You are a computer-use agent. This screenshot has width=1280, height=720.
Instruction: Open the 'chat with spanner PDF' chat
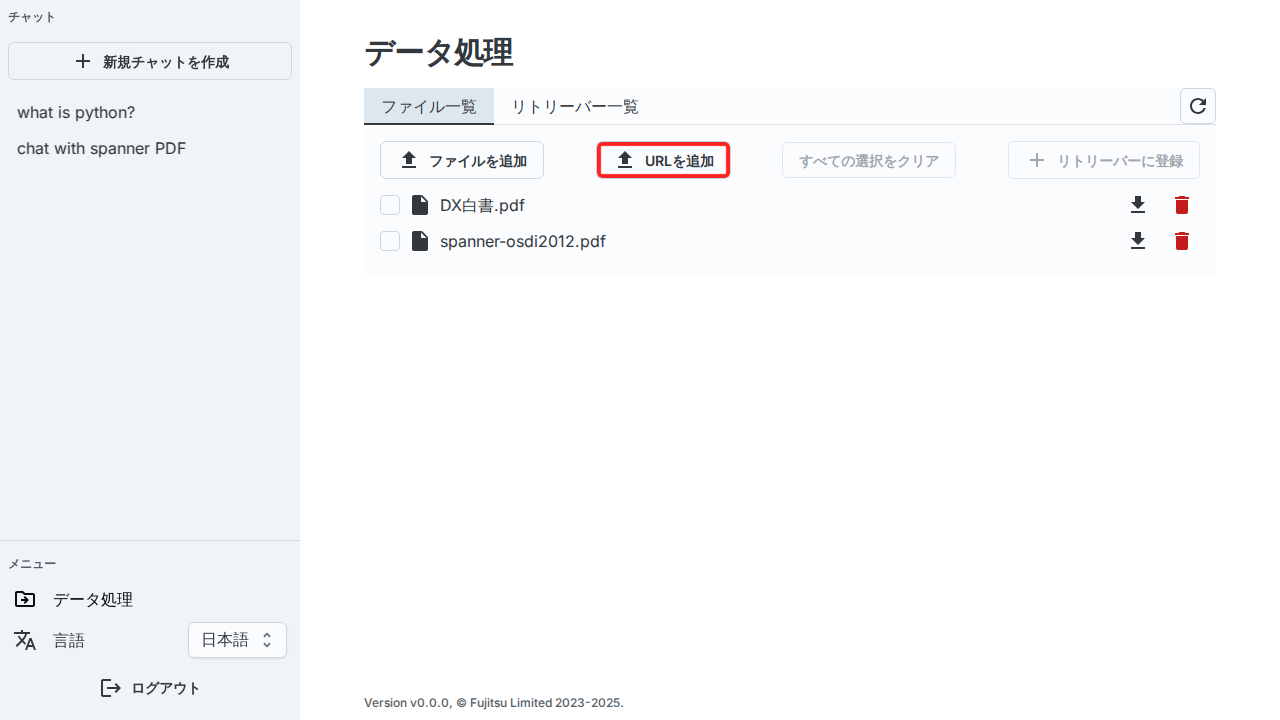click(x=101, y=148)
